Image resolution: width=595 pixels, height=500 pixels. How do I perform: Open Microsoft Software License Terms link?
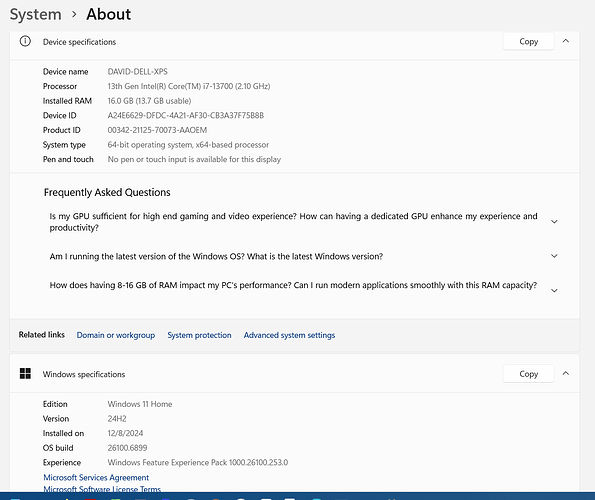click(x=102, y=489)
